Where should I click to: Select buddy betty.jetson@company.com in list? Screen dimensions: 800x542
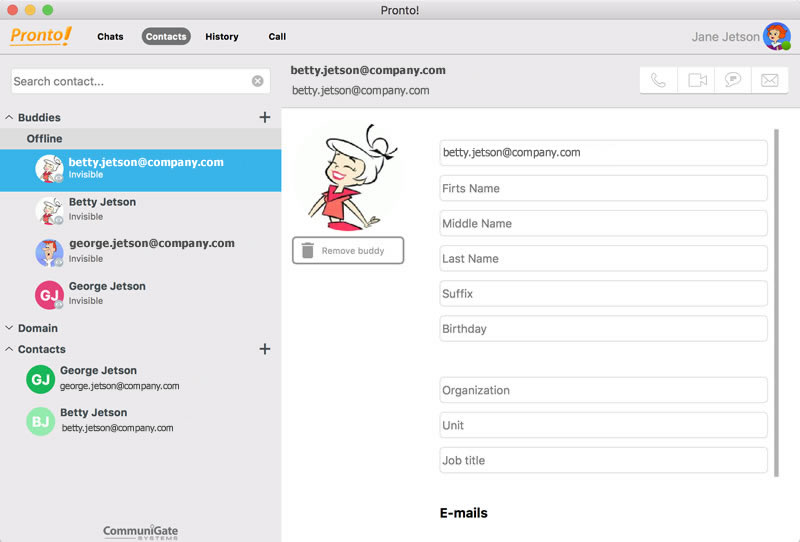140,170
